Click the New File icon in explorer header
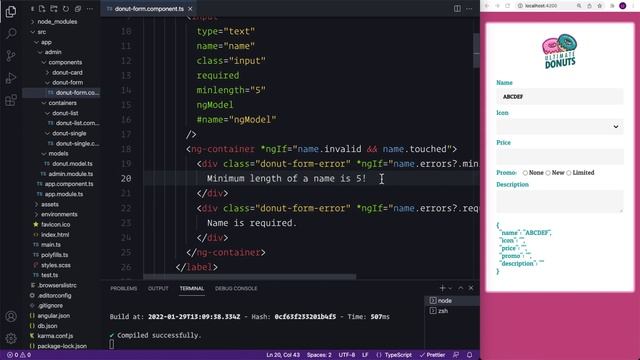Screen dimensions: 640x360 point(42,9)
